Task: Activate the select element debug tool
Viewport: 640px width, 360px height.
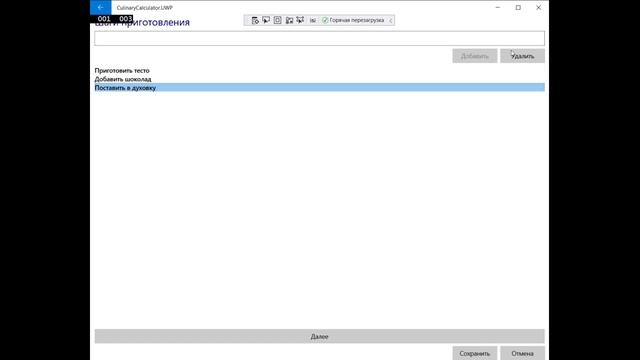Action: click(x=266, y=20)
